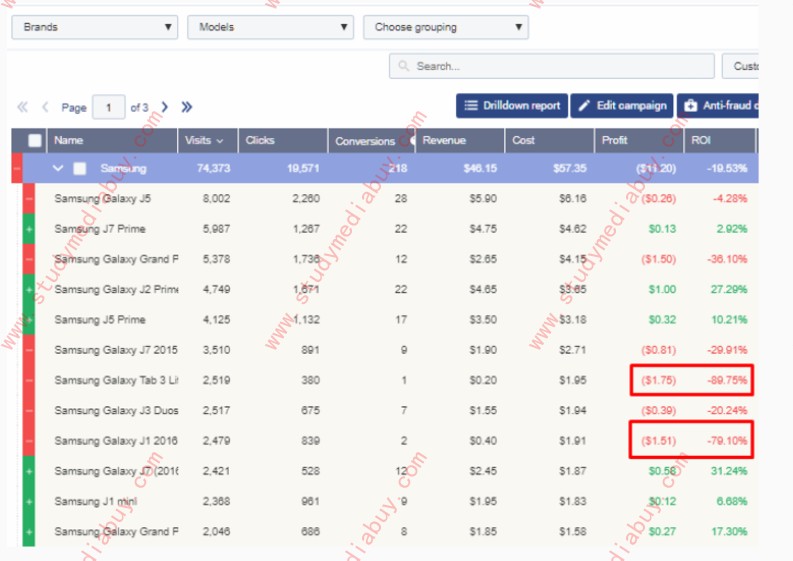
Task: Click green plus marker for Samsung J1 mini
Action: click(29, 502)
